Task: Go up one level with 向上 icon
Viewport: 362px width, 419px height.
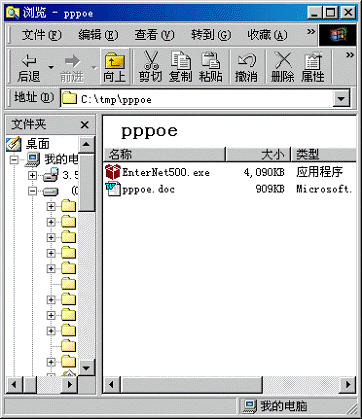Action: 114,67
